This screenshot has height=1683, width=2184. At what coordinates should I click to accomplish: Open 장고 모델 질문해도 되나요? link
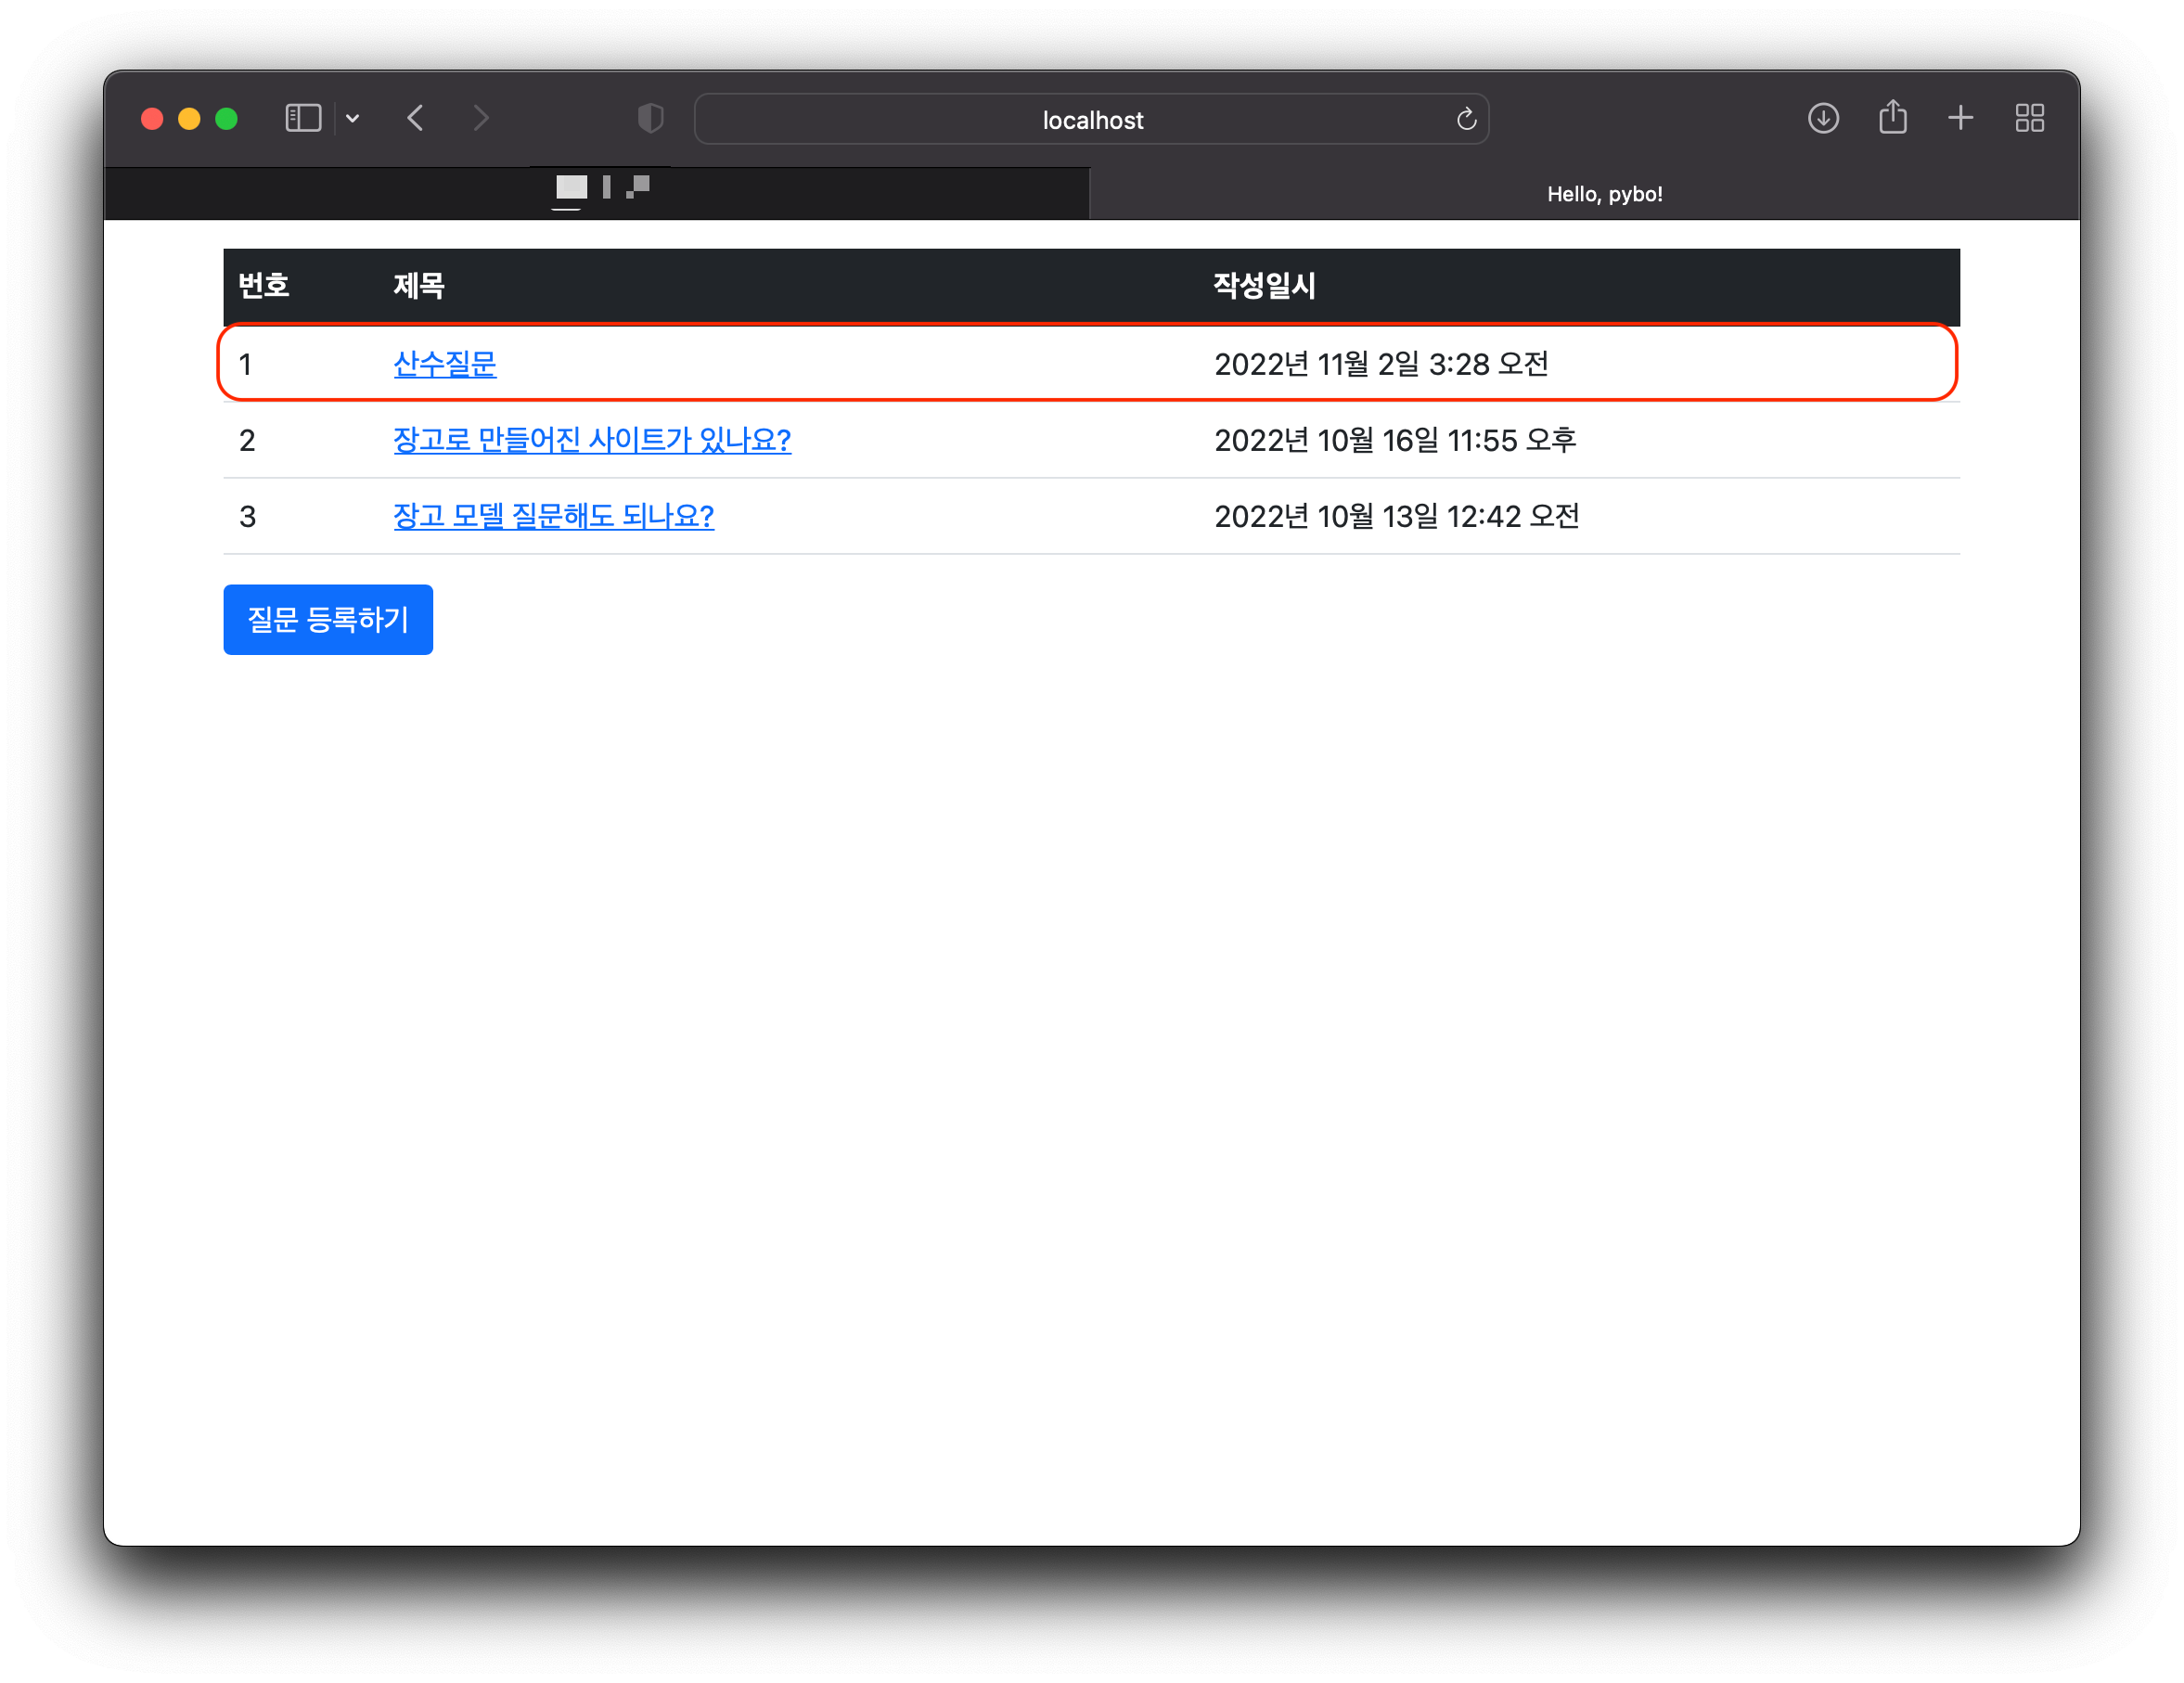553,516
